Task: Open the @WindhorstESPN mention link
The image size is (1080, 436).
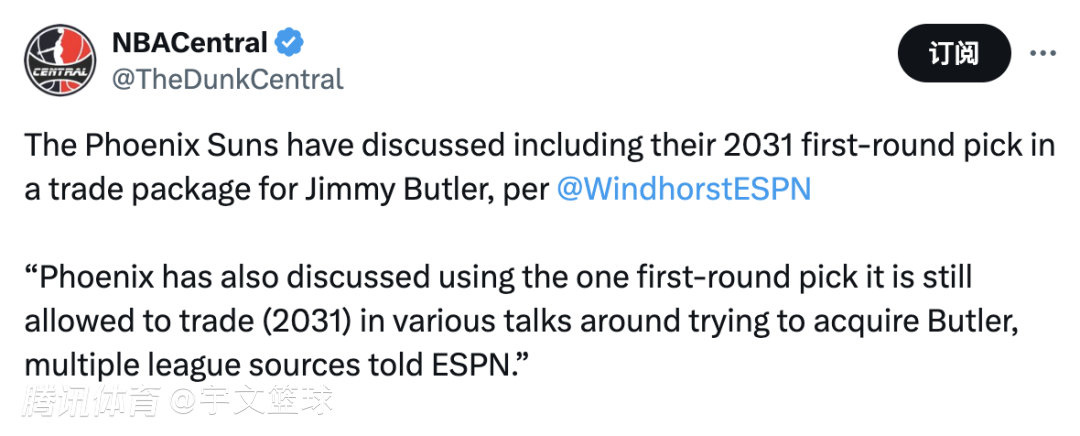Action: (x=684, y=189)
